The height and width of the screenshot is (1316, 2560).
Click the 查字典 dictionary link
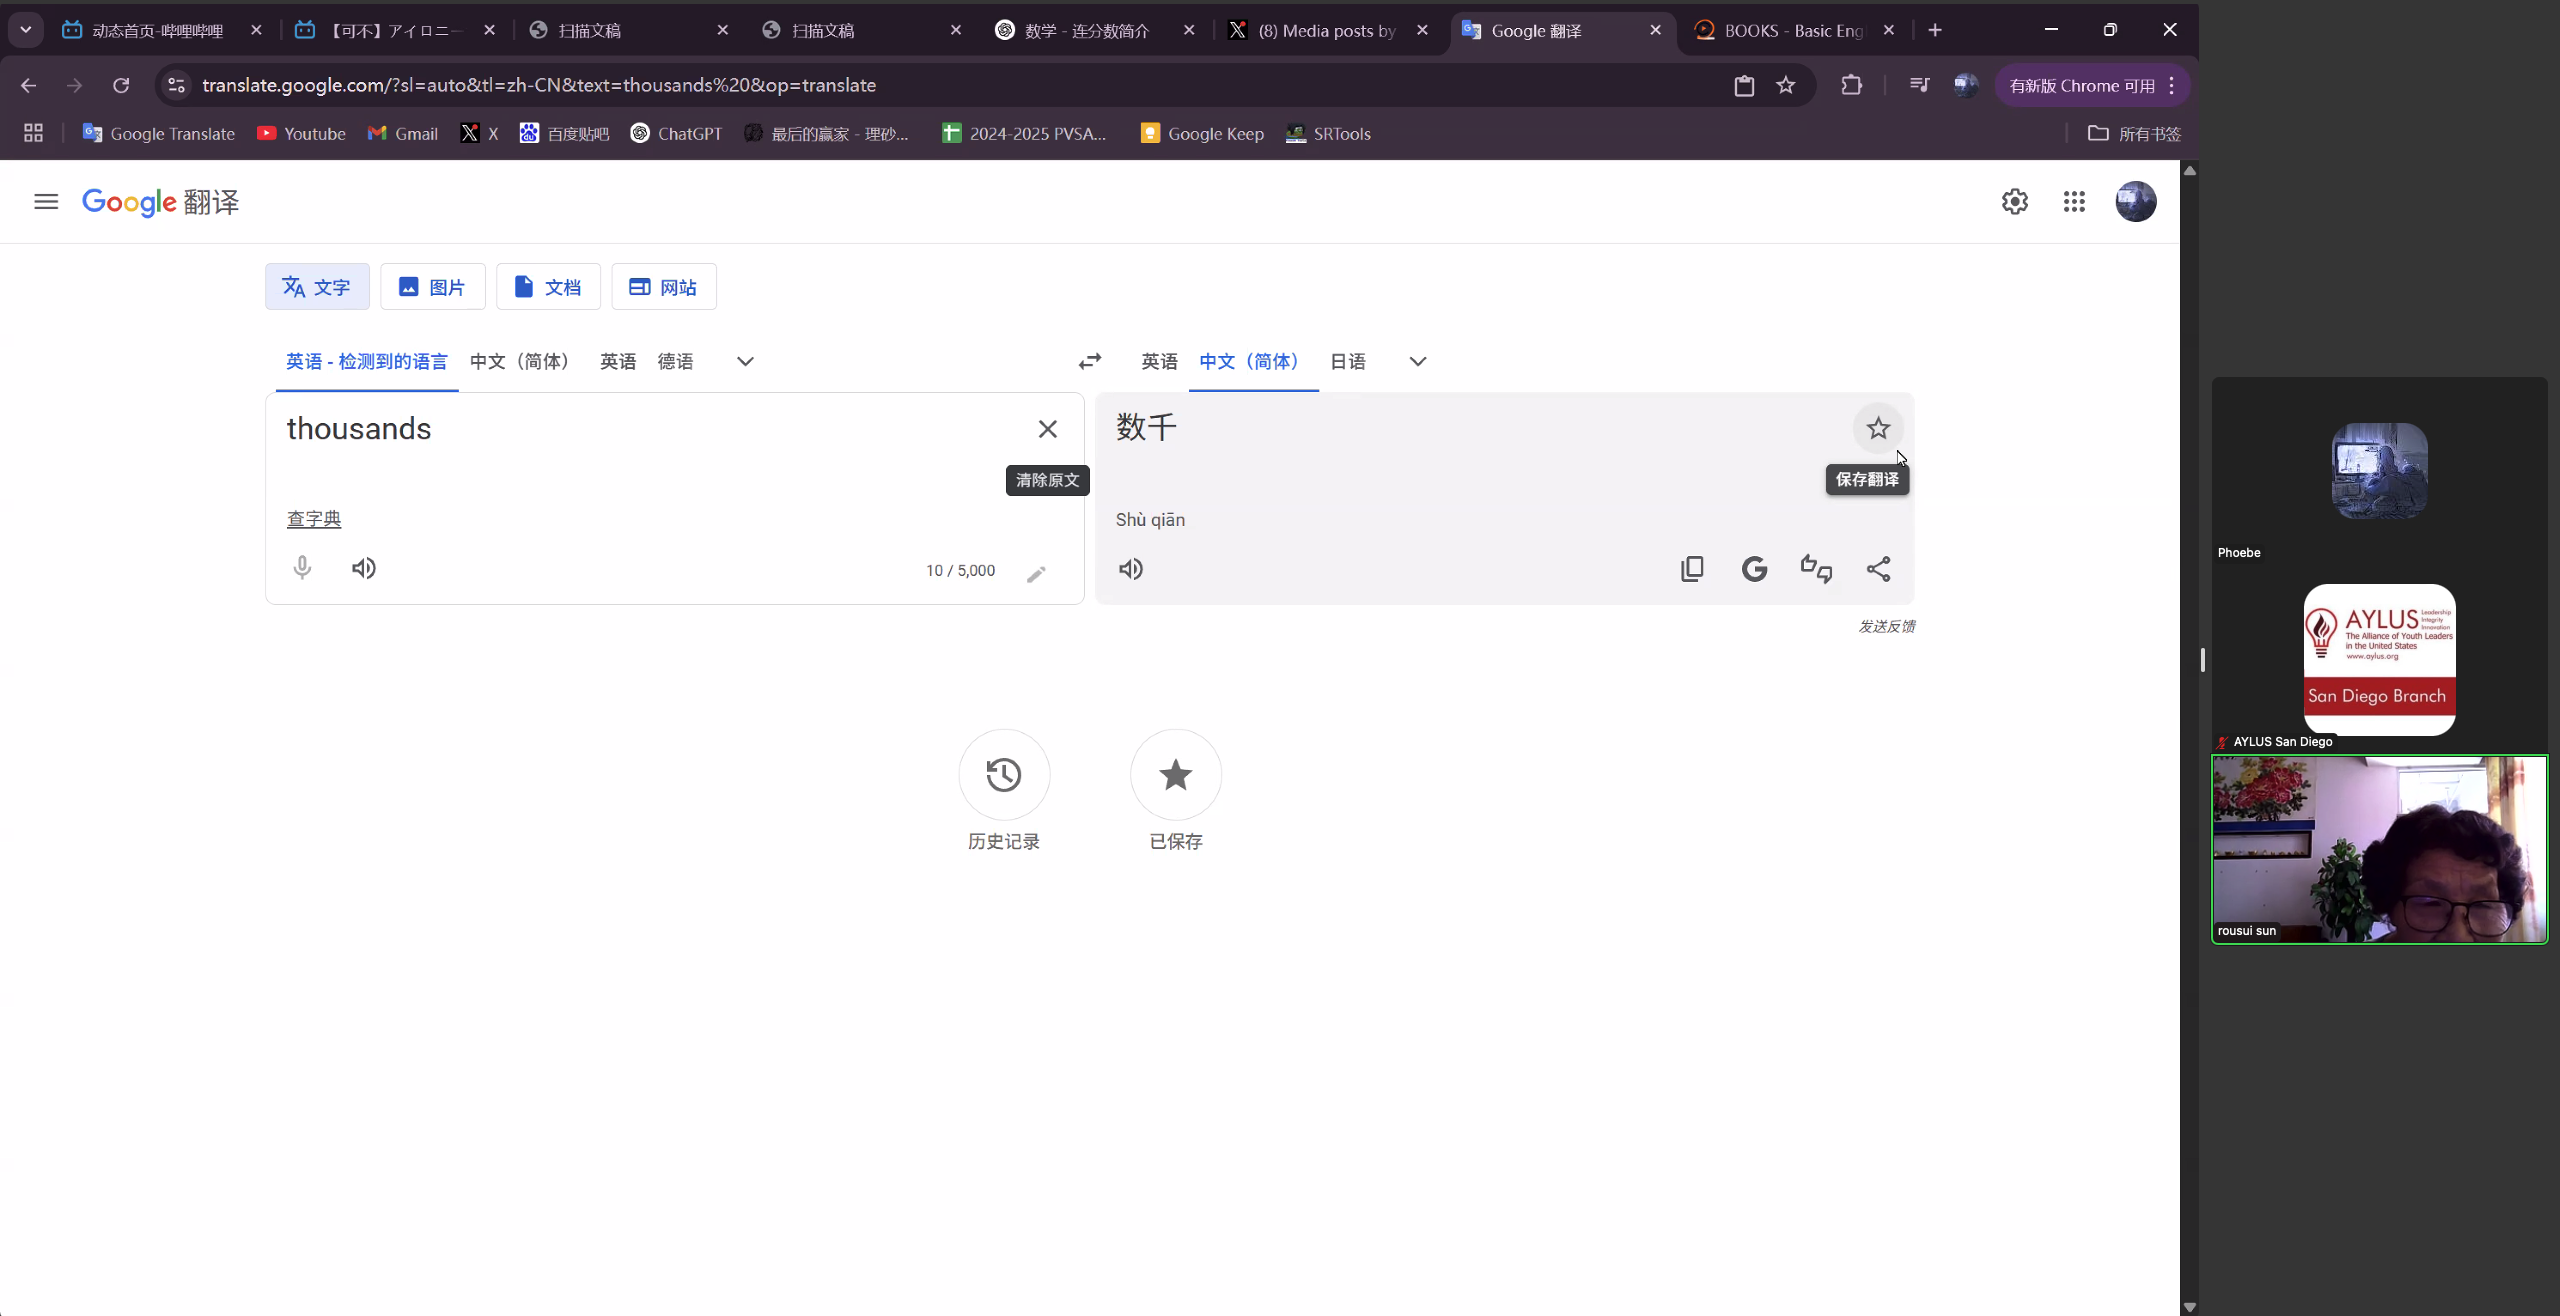(314, 519)
